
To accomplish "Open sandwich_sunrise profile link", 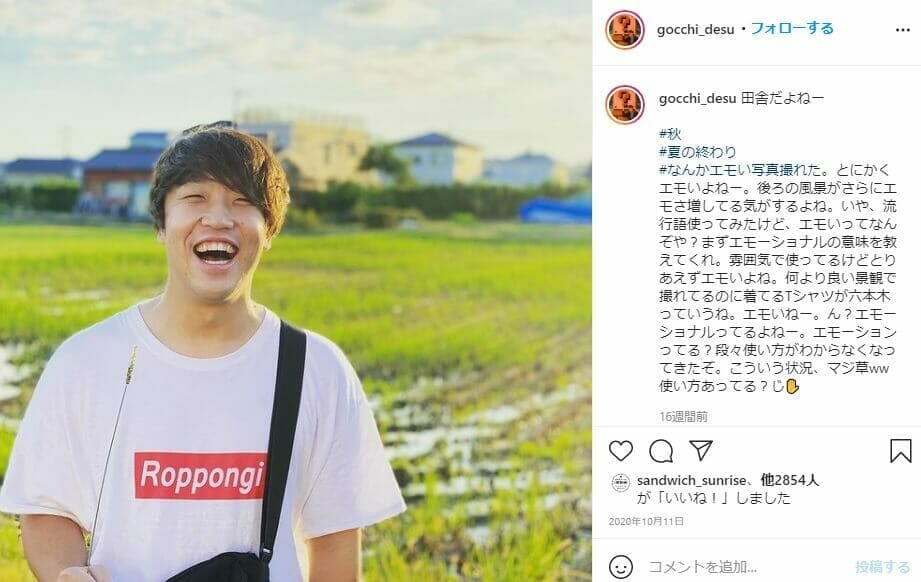I will click(x=691, y=480).
